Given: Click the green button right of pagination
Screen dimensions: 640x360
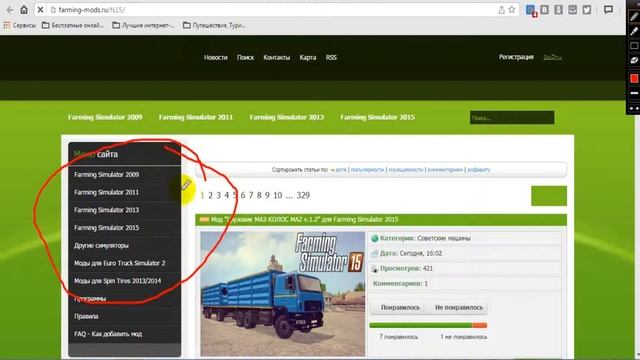Looking at the screenshot, I should [549, 196].
